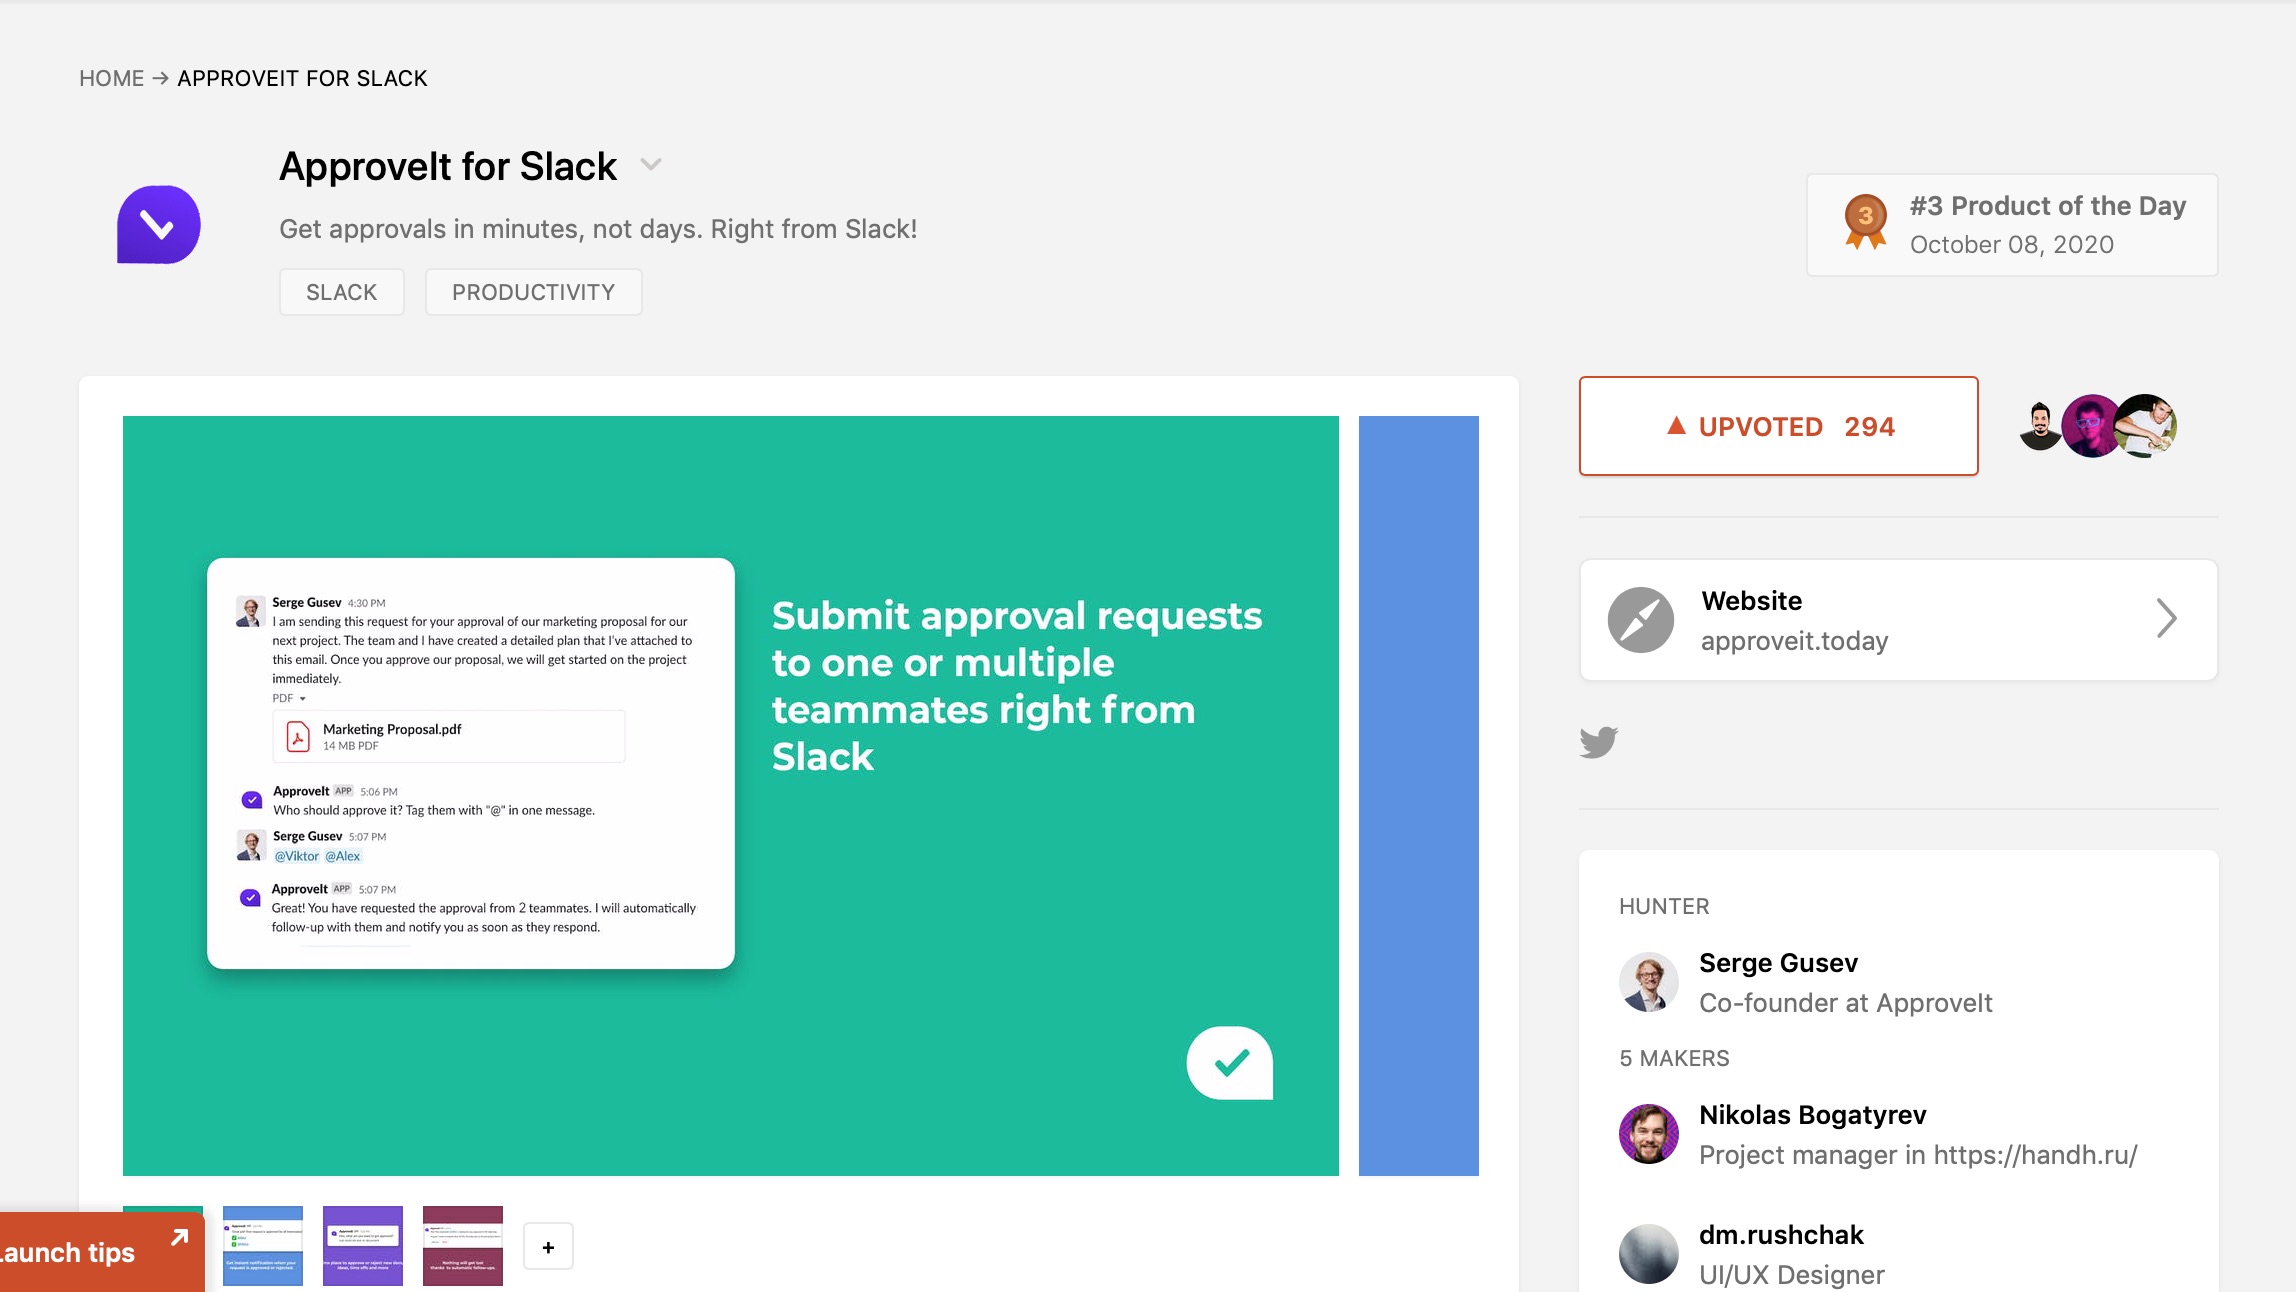
Task: Click the UPVOTED 294 button
Action: click(x=1779, y=426)
